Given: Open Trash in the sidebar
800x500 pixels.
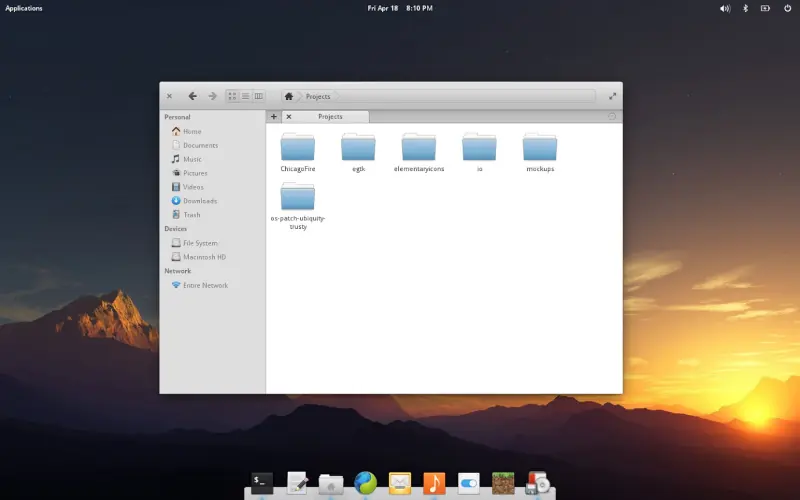Looking at the screenshot, I should coord(186,215).
